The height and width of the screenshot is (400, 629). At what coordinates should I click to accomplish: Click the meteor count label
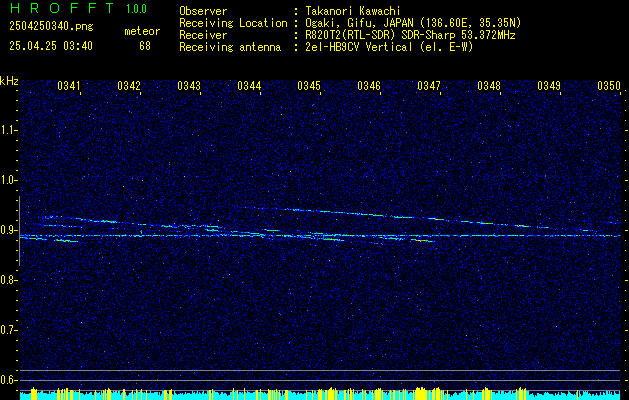(x=142, y=31)
